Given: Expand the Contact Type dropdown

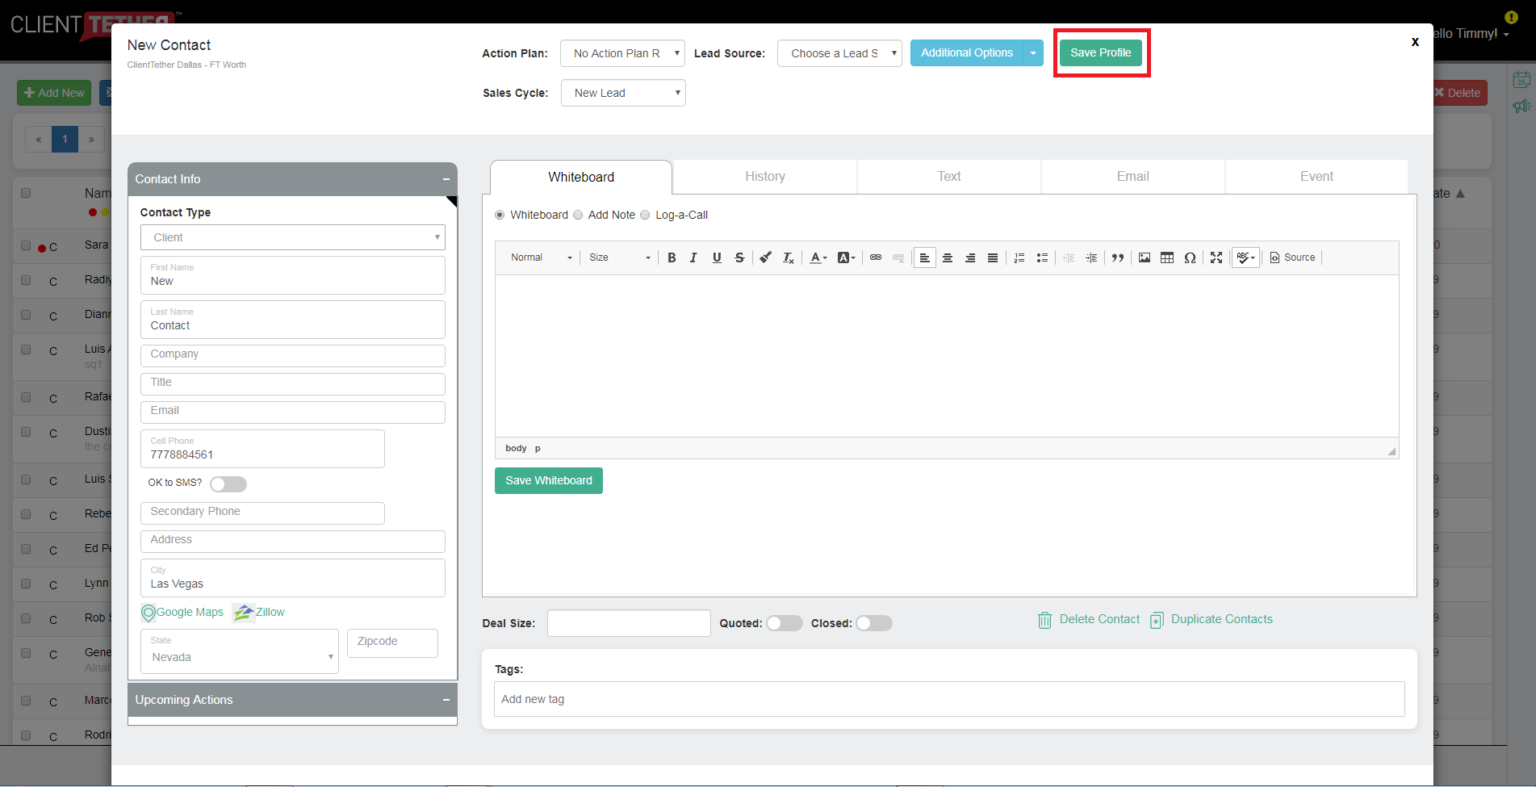Looking at the screenshot, I should pos(292,238).
